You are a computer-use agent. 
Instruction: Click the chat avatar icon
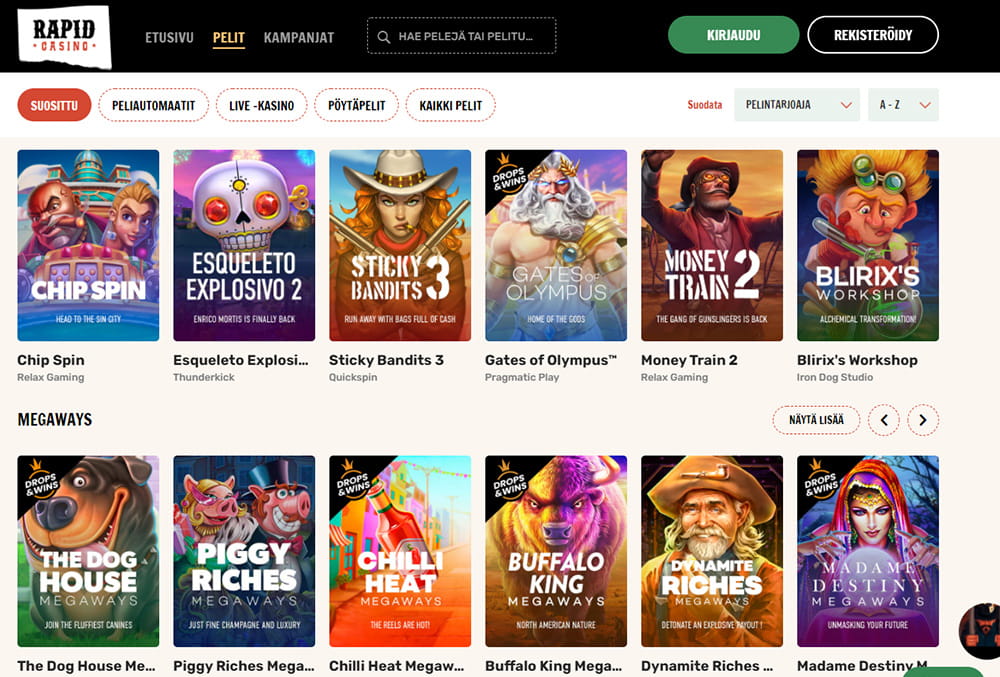(x=980, y=630)
